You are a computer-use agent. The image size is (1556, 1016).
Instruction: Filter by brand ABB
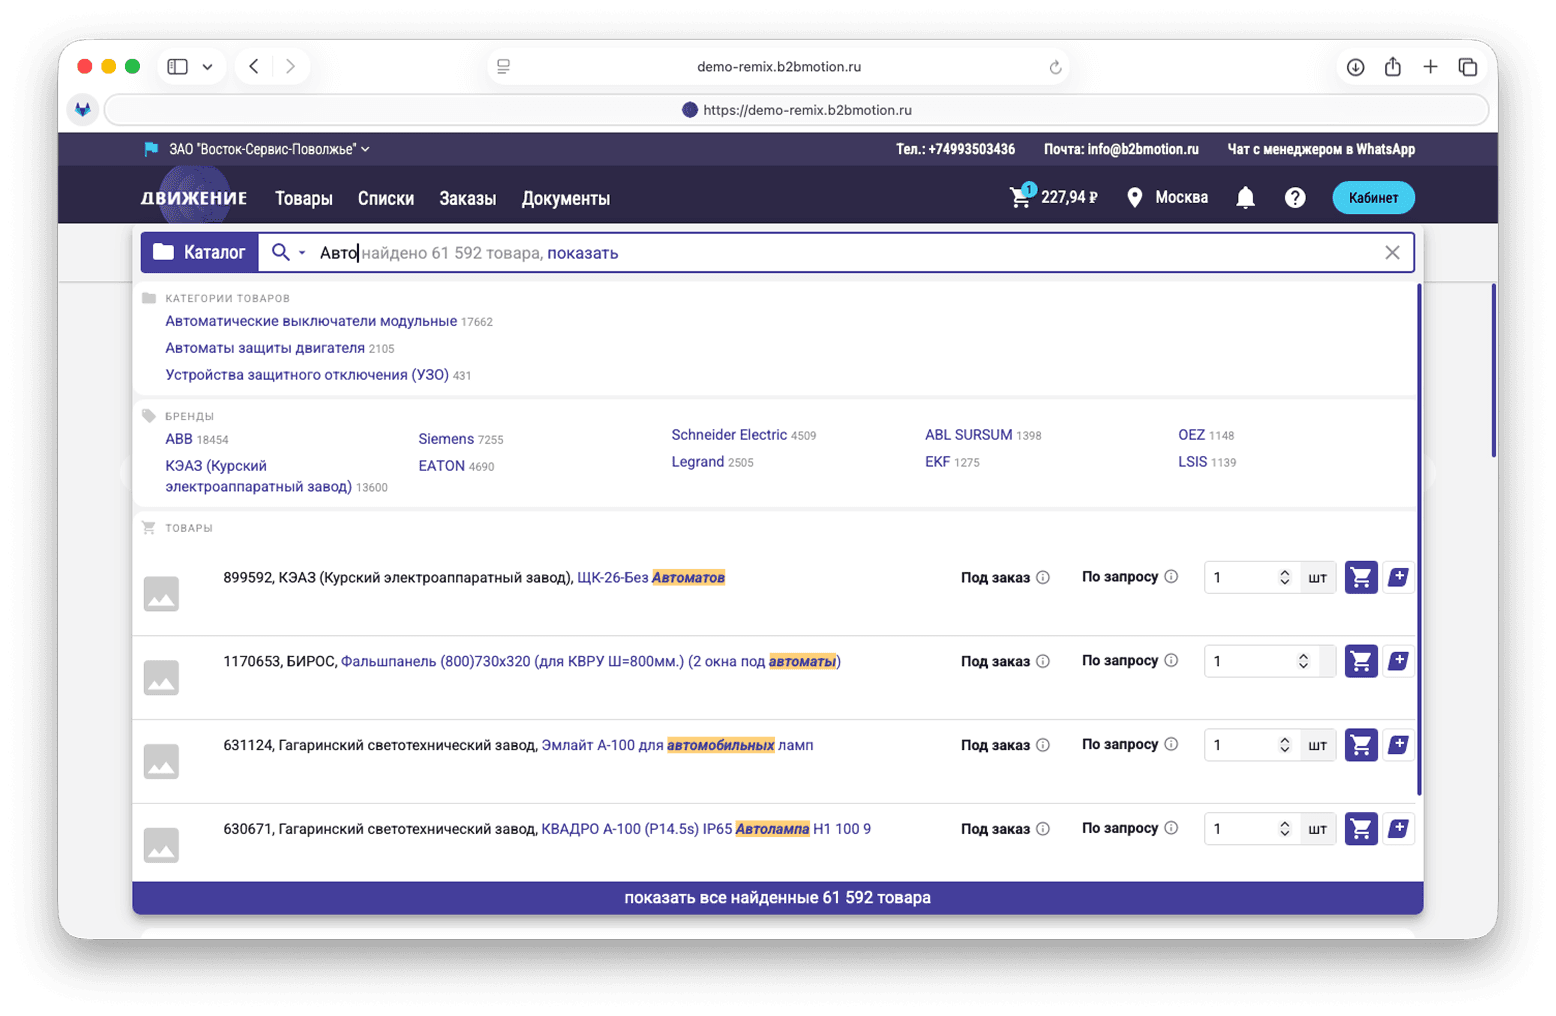(179, 439)
